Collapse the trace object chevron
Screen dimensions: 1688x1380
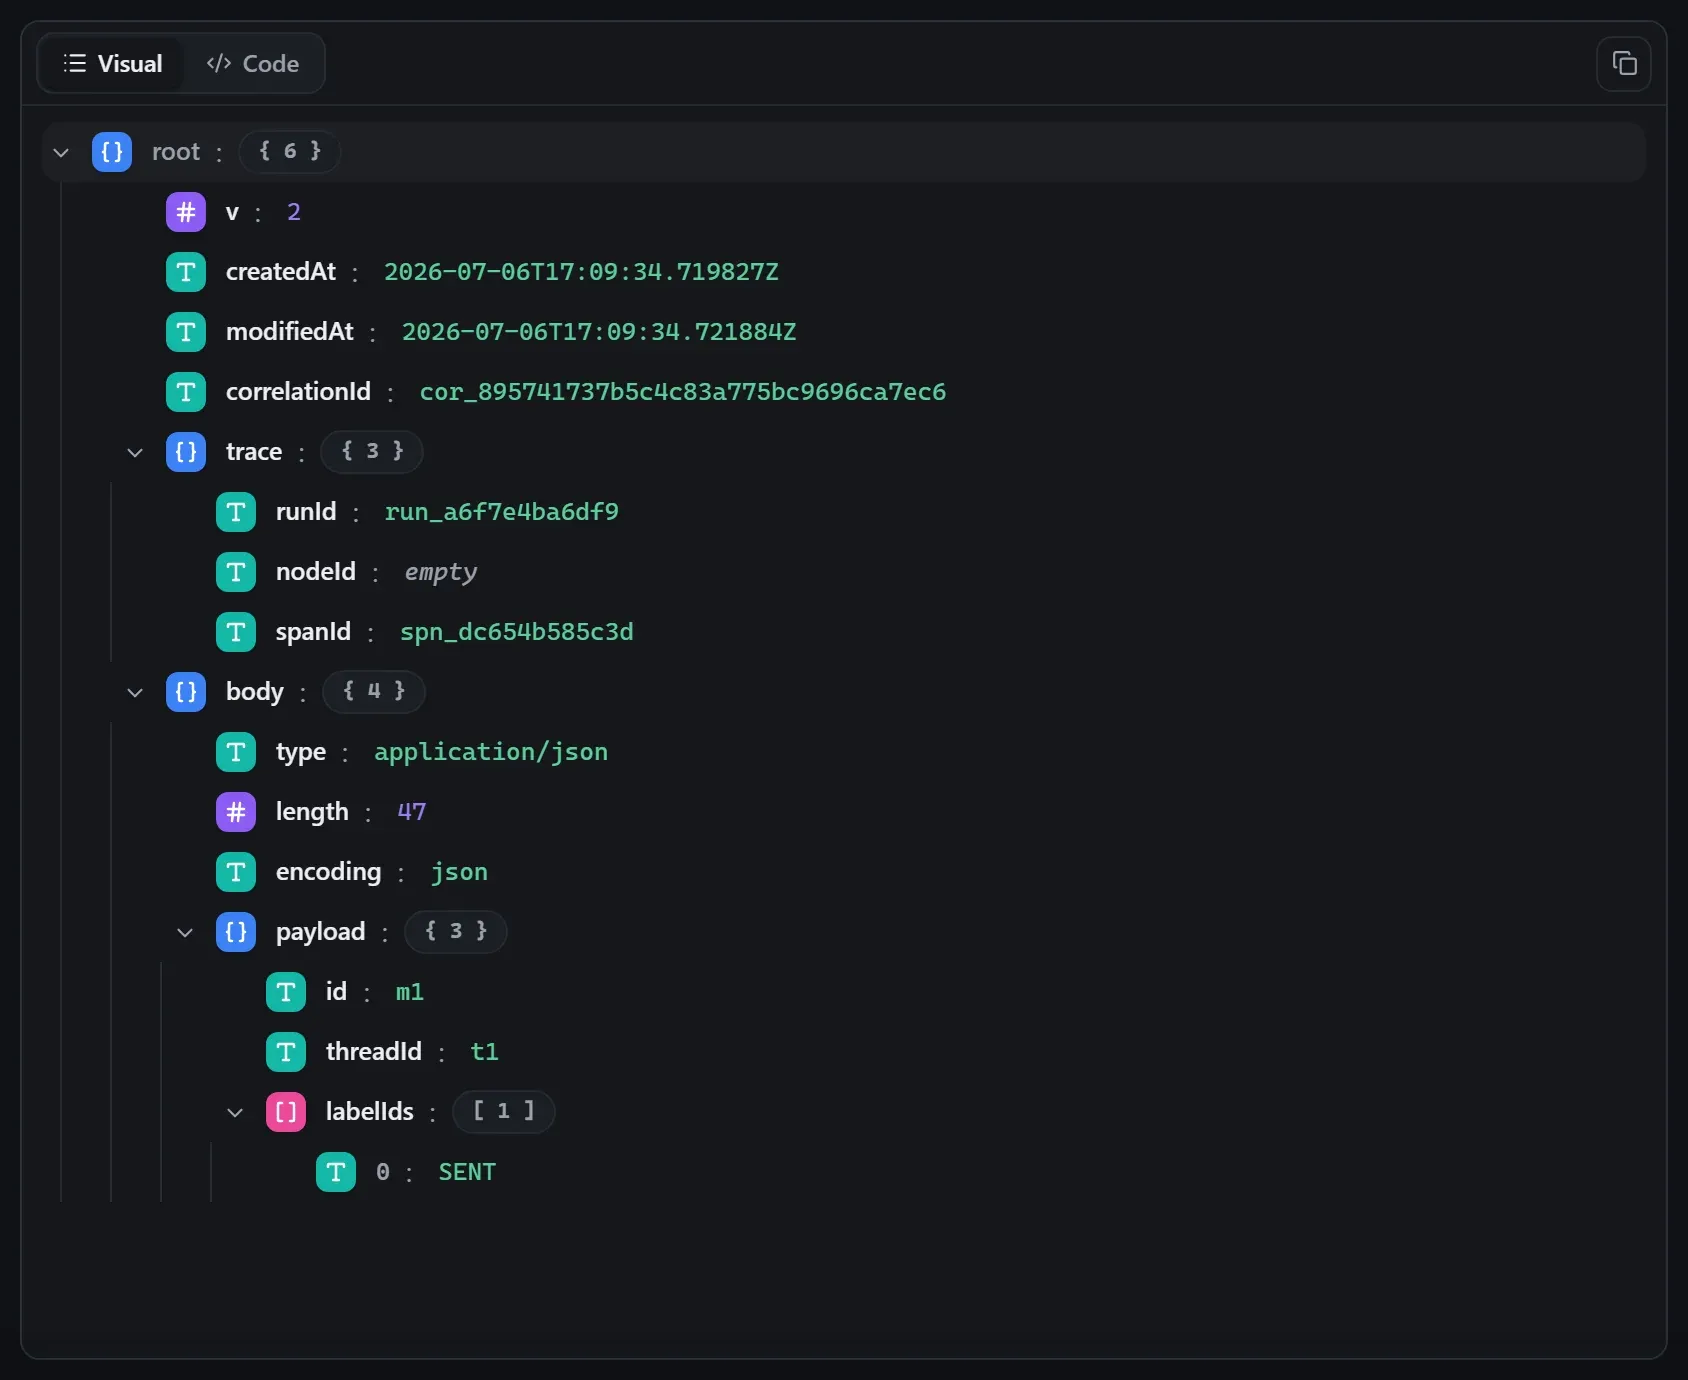point(135,452)
